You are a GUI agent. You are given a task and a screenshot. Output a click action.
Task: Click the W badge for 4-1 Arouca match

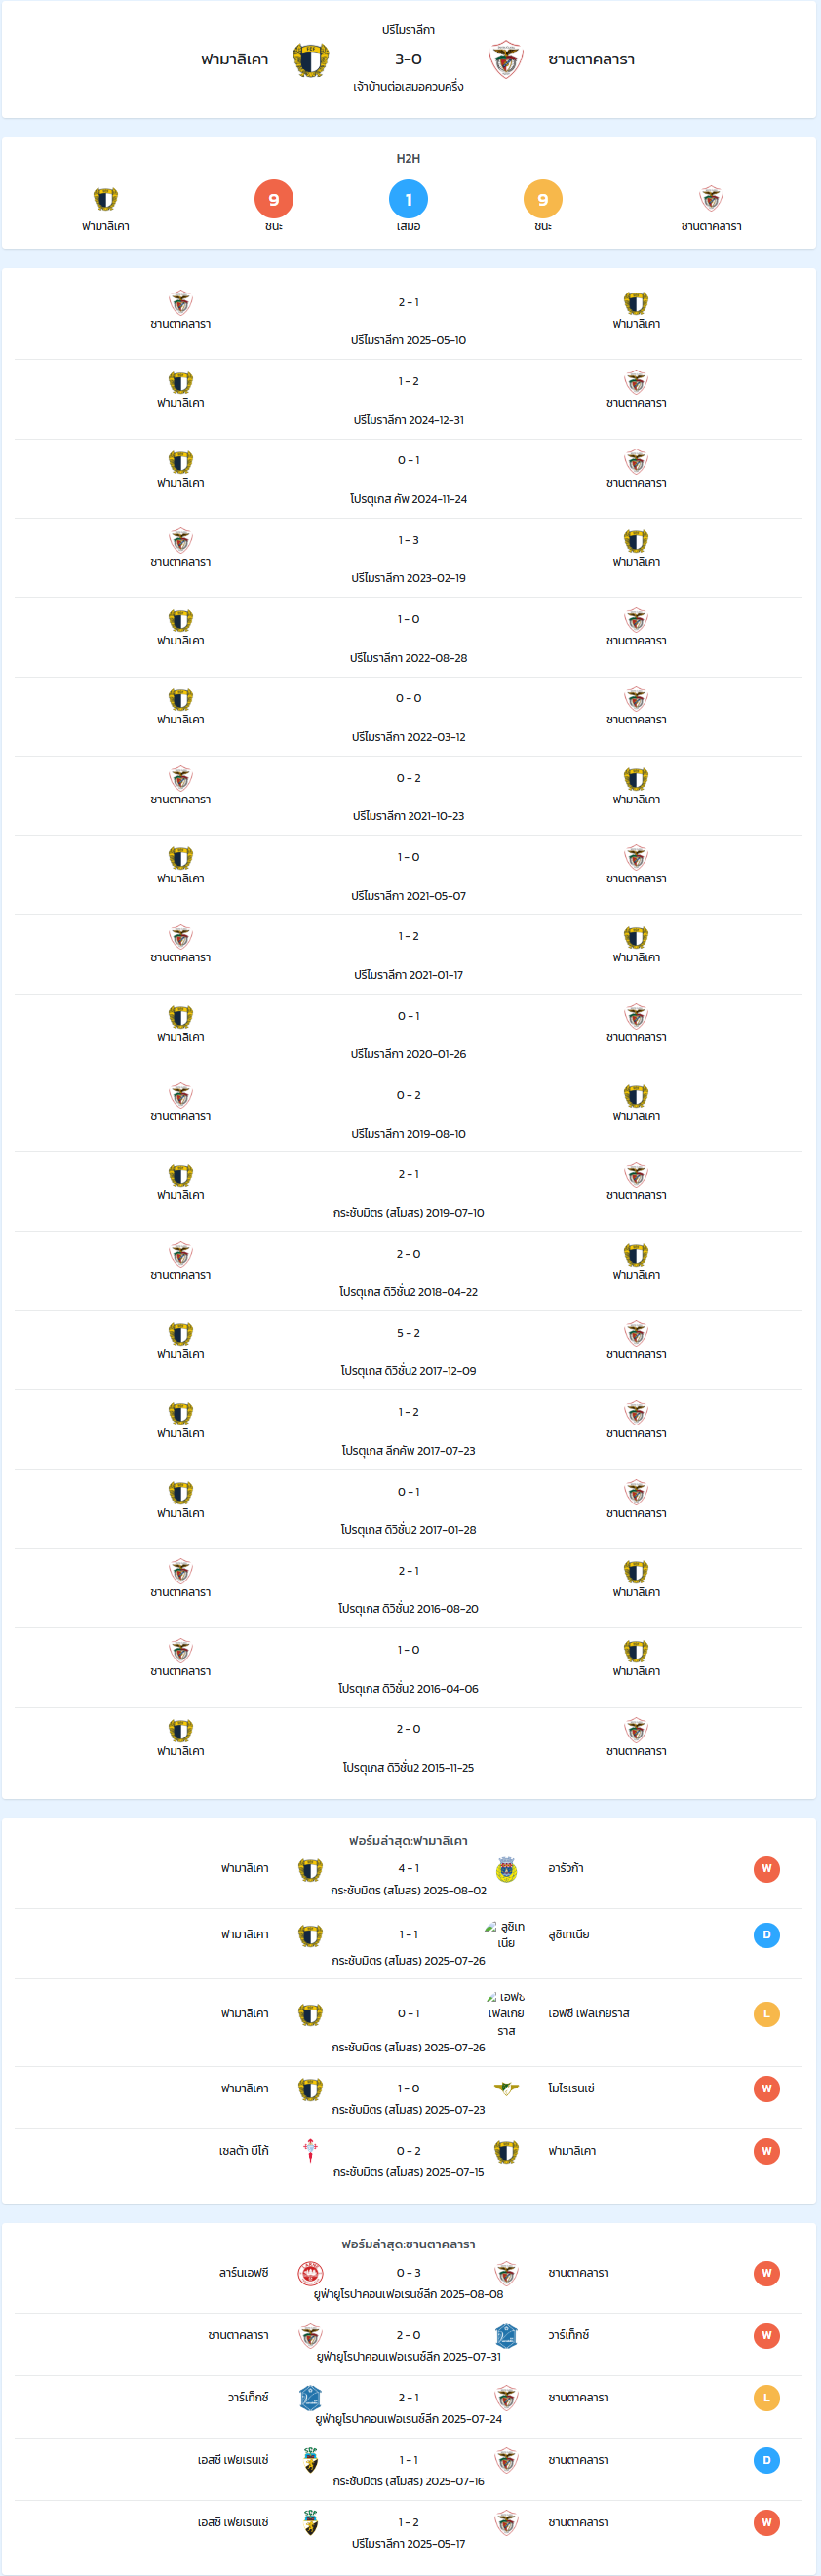tap(767, 1869)
